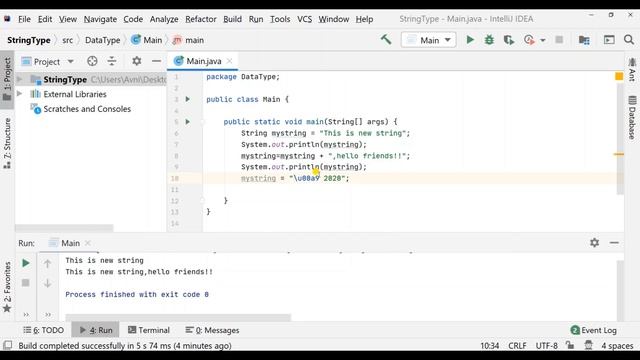Open the Terminal tool window

[x=149, y=330]
